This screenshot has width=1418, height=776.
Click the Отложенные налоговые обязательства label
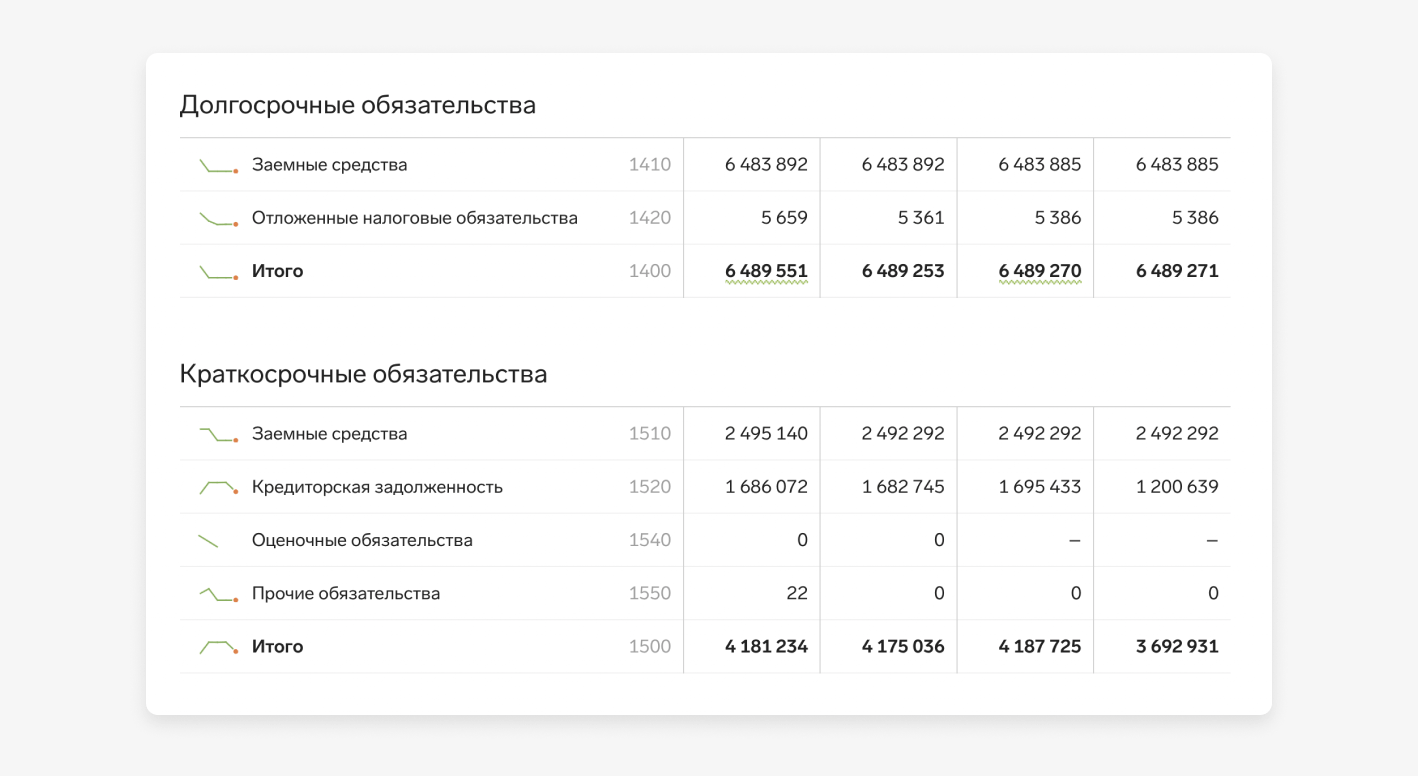(414, 218)
